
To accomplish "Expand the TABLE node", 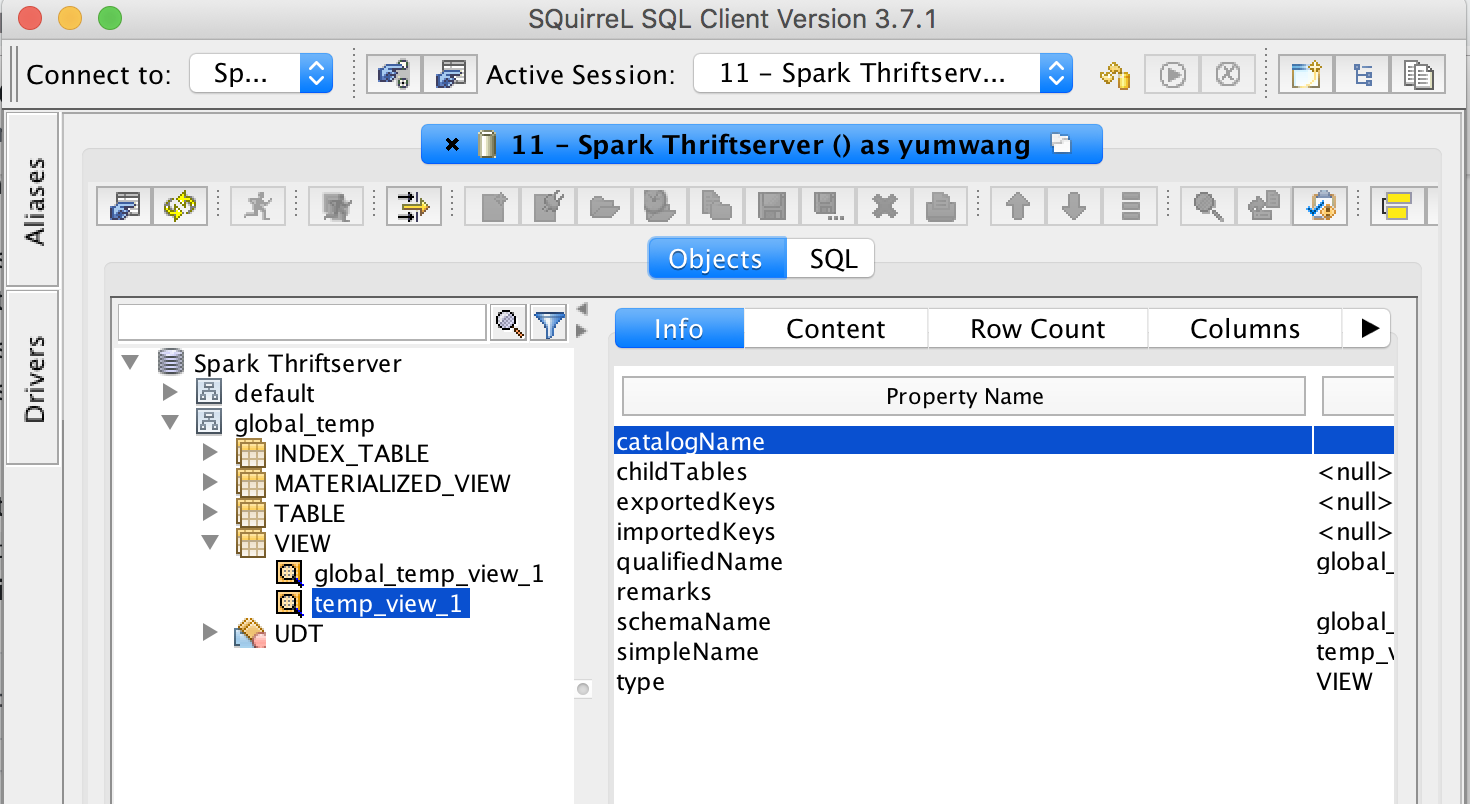I will (210, 512).
